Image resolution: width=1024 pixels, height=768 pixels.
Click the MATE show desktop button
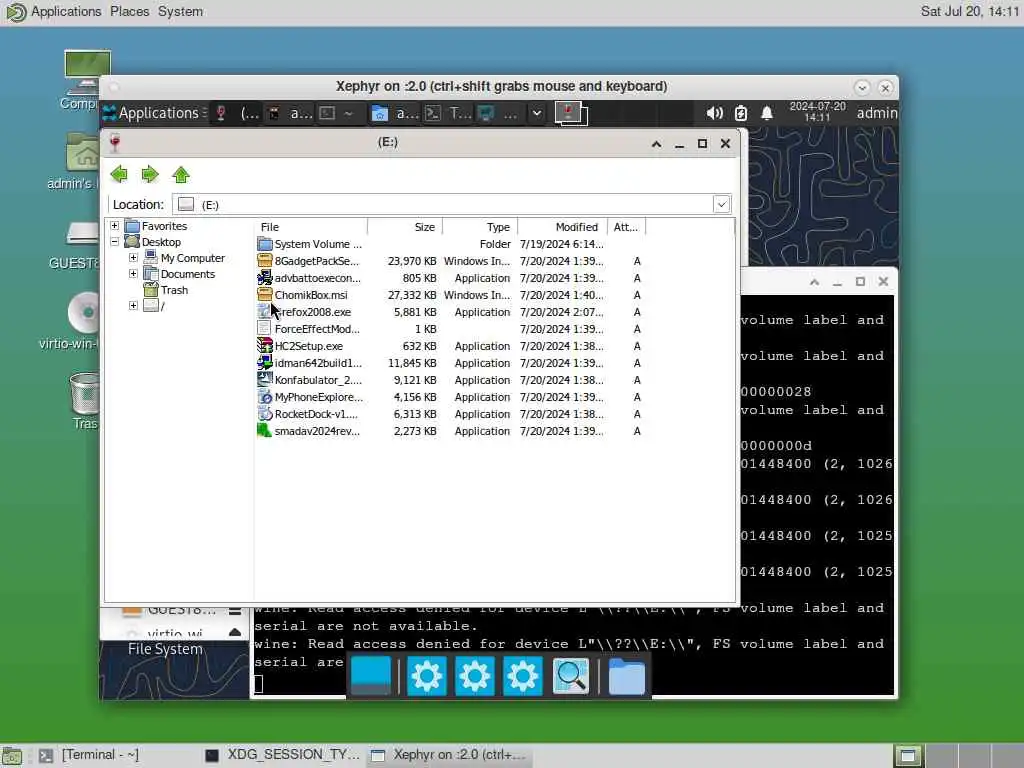click(x=12, y=756)
